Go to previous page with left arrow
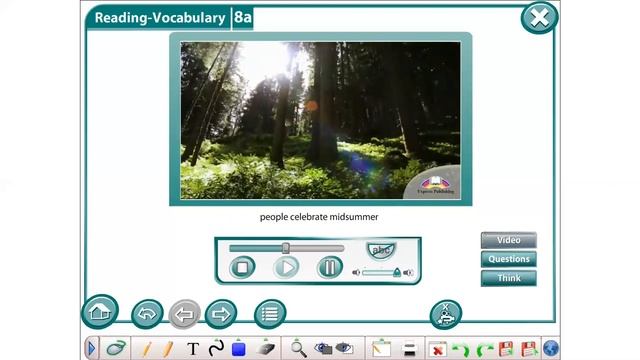This screenshot has height=360, width=640. click(184, 314)
